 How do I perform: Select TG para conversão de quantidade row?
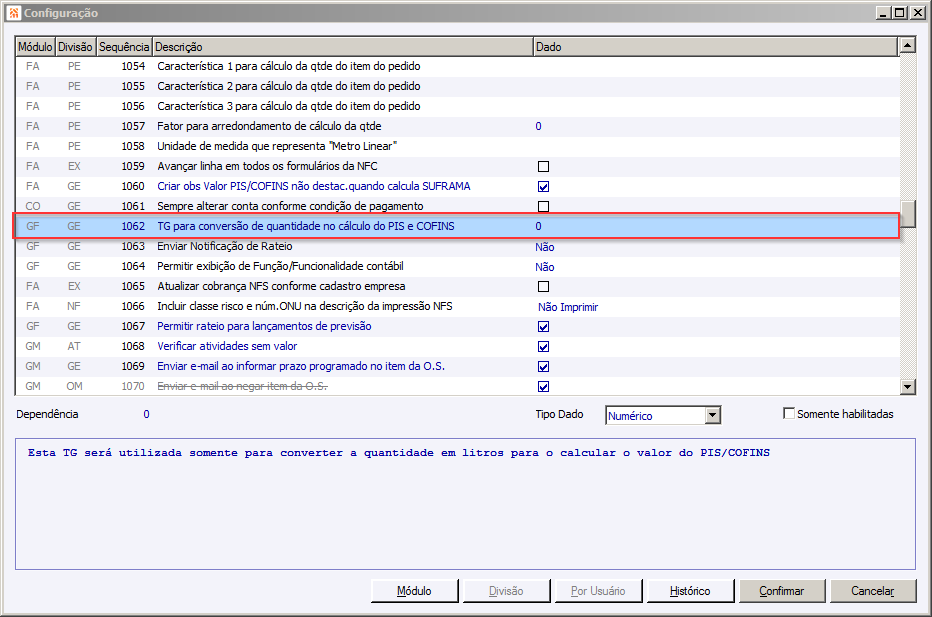(x=456, y=226)
